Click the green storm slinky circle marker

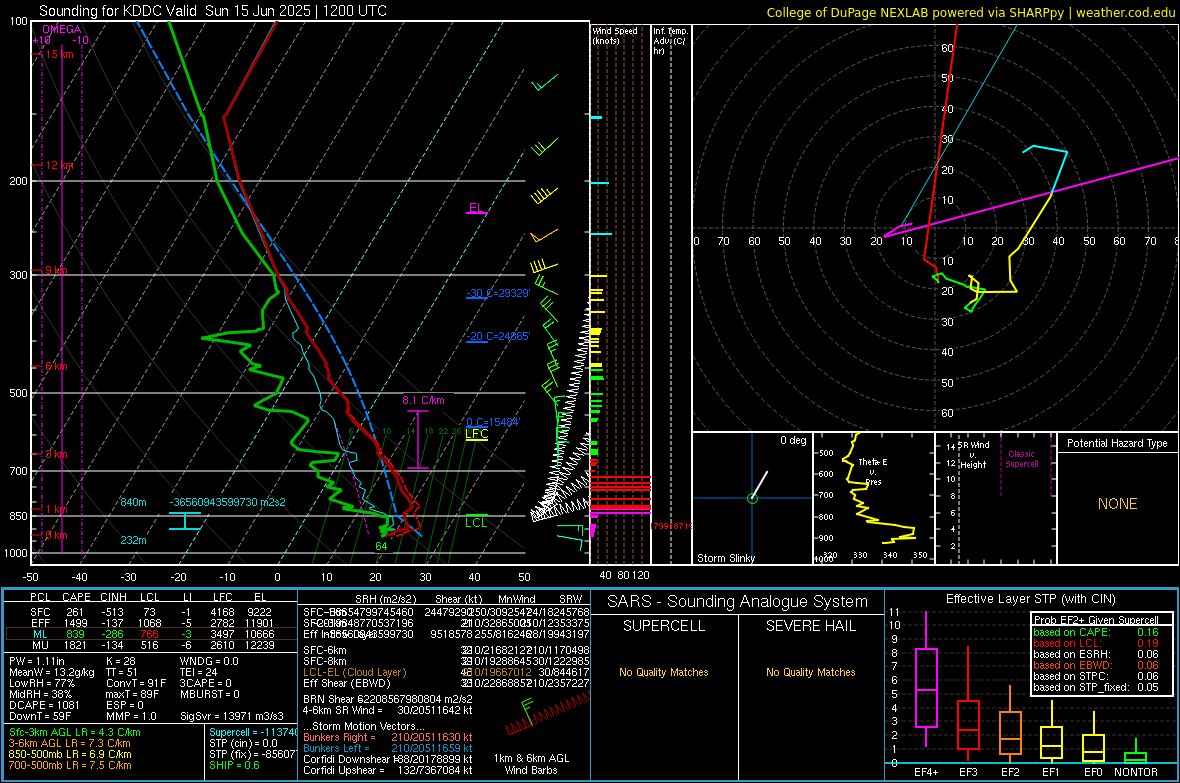tap(752, 498)
